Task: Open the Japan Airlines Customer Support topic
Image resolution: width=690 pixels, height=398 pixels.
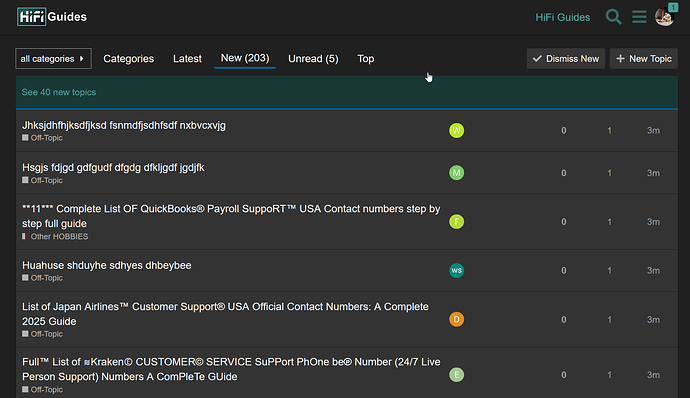Action: [225, 313]
